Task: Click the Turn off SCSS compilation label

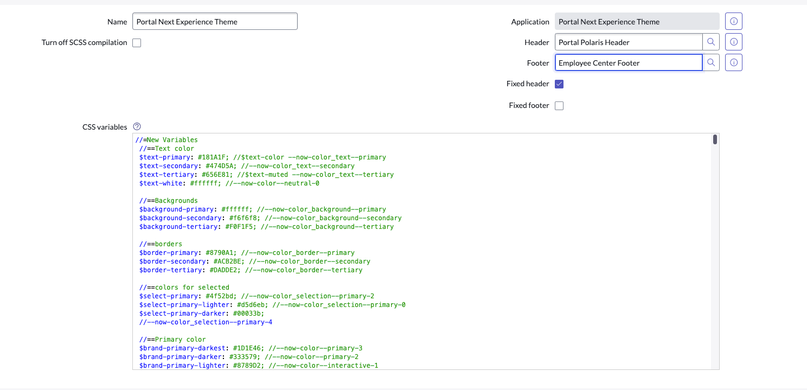Action: [84, 43]
